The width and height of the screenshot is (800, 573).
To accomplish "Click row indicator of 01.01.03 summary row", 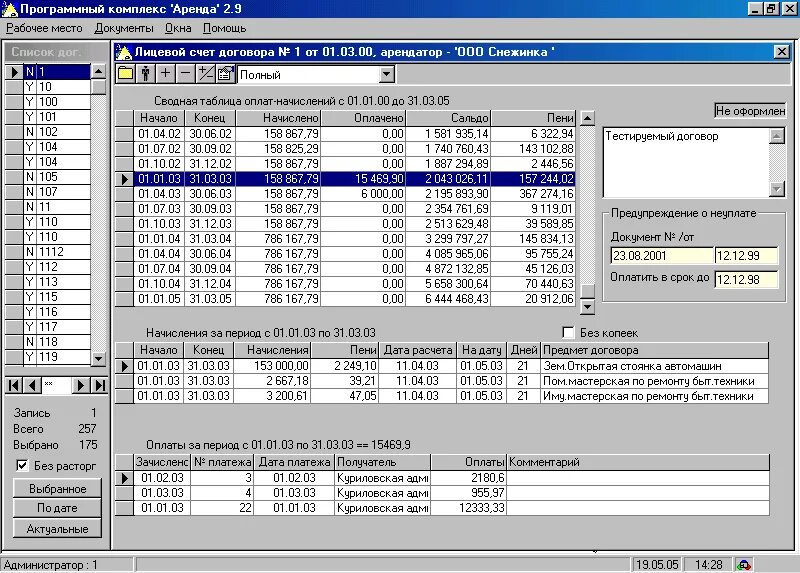I will pyautogui.click(x=124, y=179).
